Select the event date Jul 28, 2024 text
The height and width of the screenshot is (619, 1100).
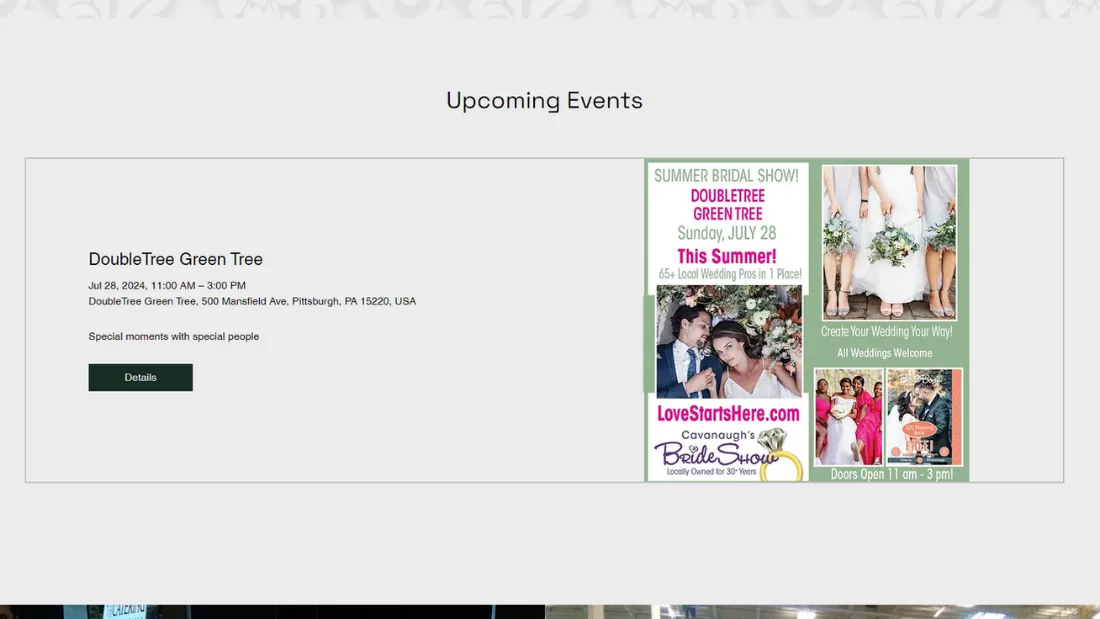[x=167, y=286]
